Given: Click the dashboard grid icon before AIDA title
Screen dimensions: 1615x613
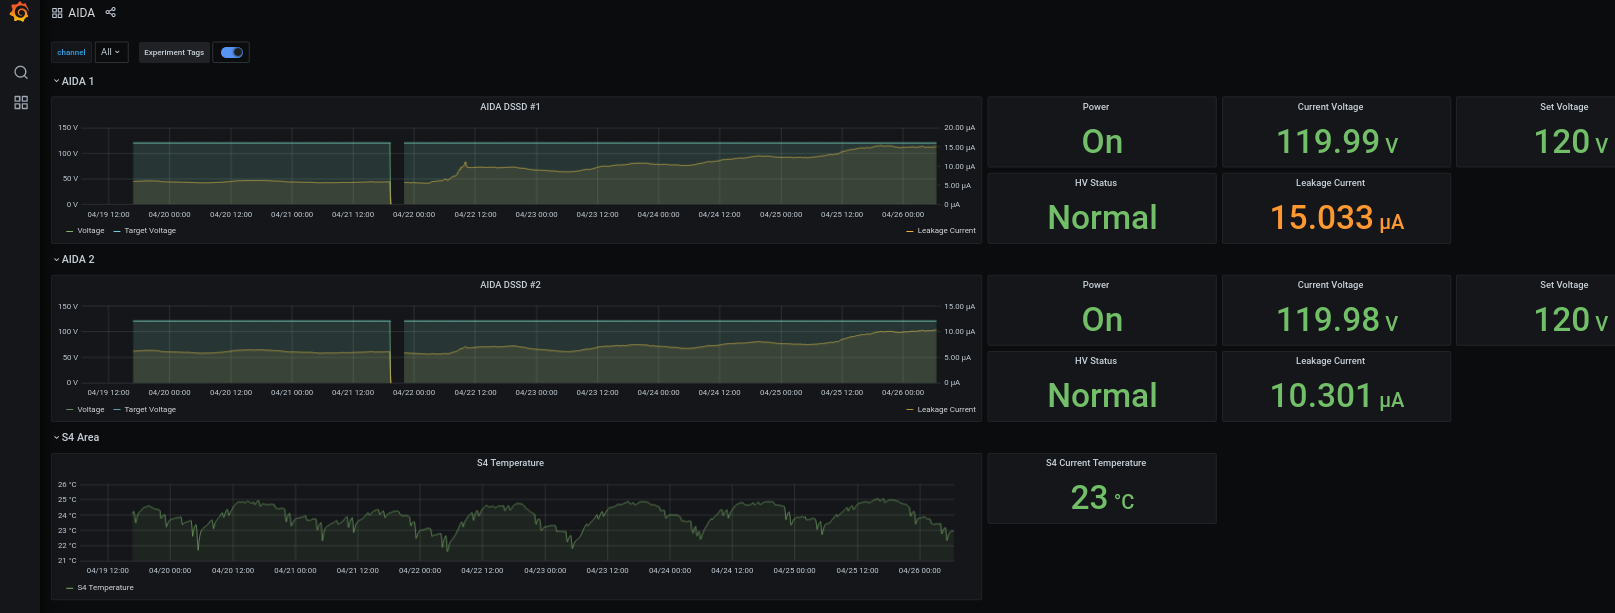Looking at the screenshot, I should (x=57, y=13).
